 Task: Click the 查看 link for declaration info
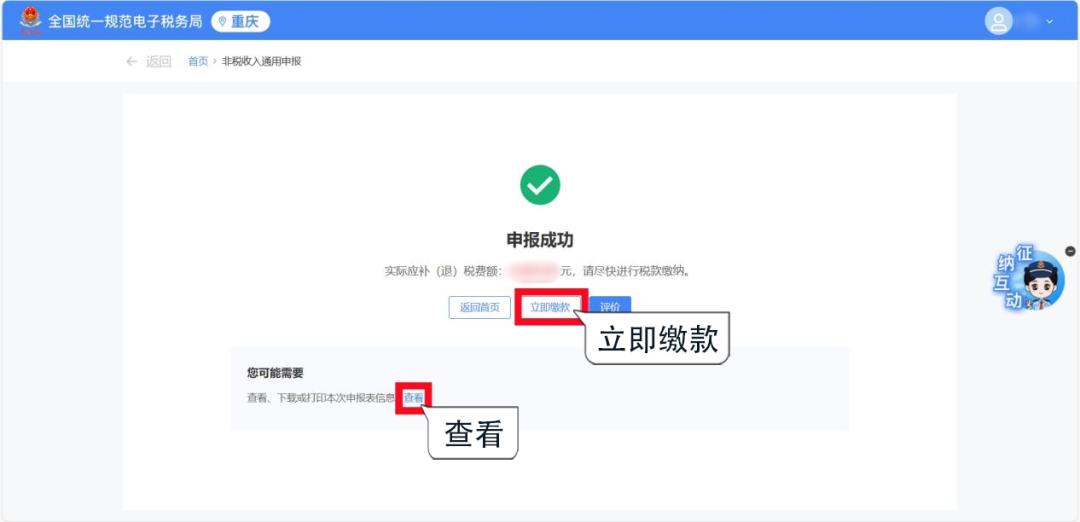pos(413,398)
